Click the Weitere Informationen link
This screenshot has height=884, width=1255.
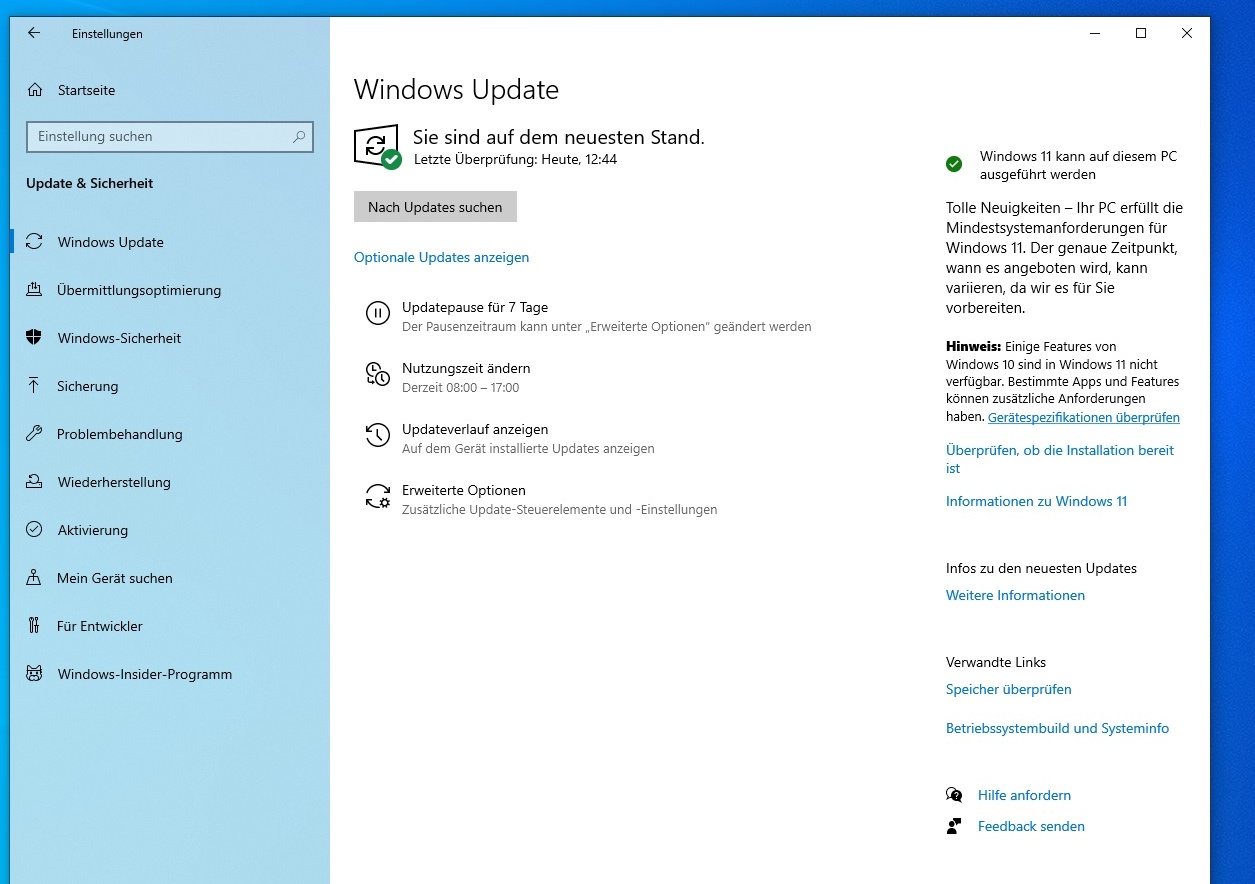[x=1015, y=595]
